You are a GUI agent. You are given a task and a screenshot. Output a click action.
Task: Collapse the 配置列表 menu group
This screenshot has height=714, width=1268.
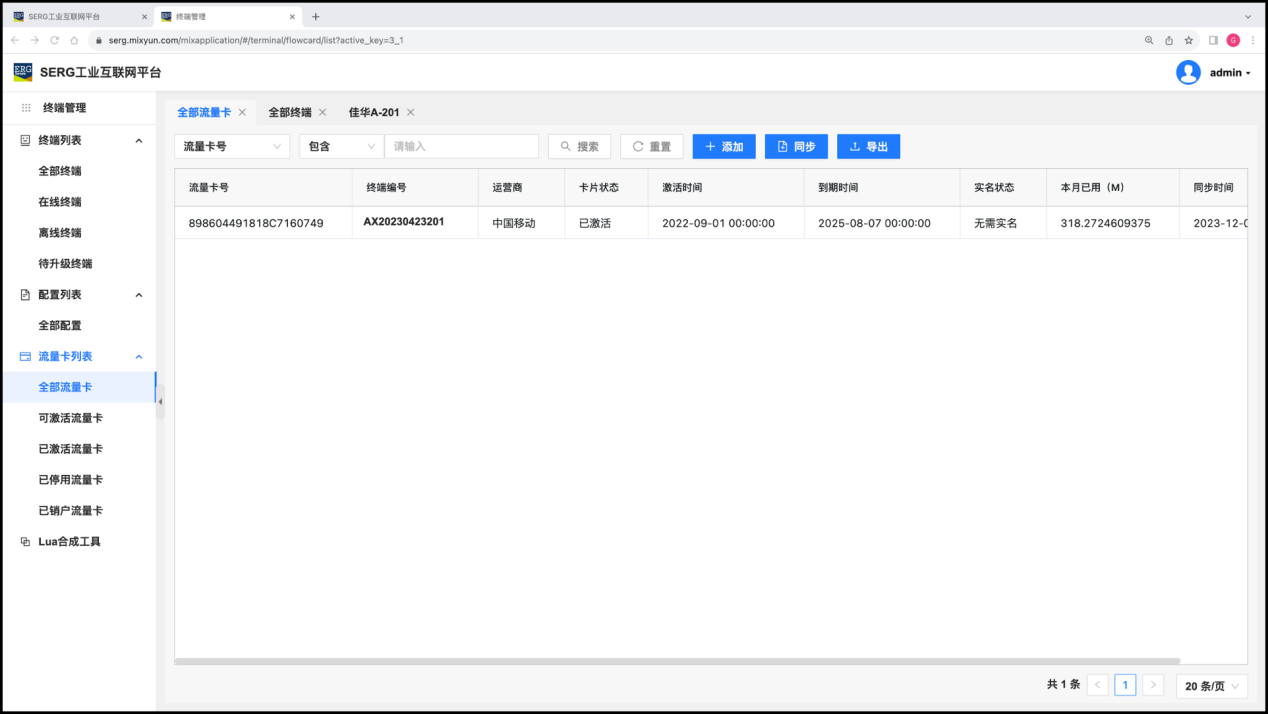pyautogui.click(x=139, y=295)
